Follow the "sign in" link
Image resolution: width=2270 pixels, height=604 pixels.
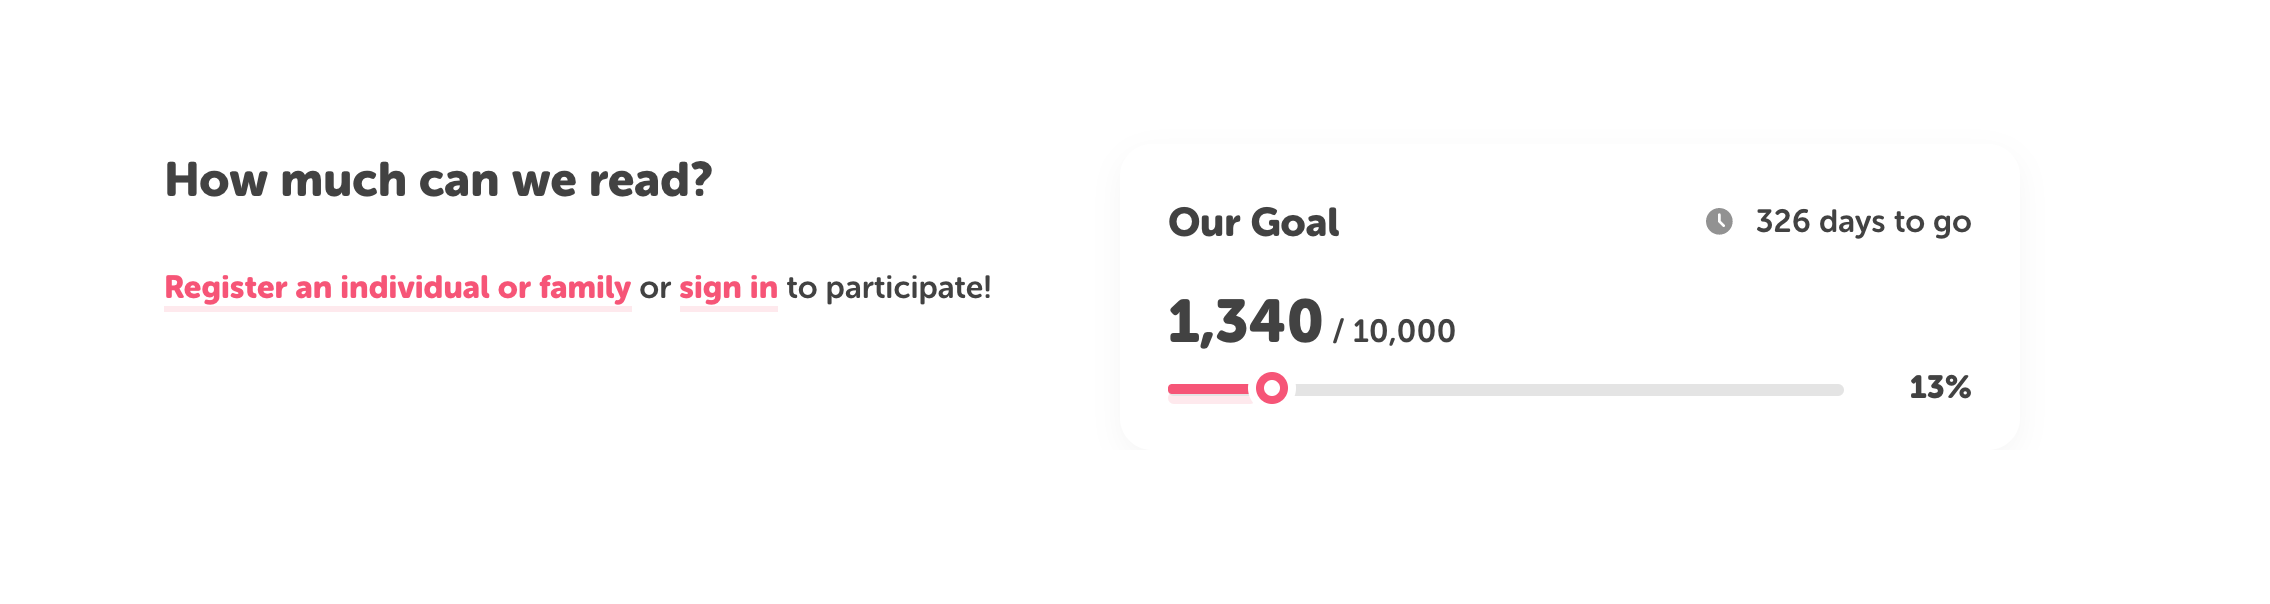(728, 288)
